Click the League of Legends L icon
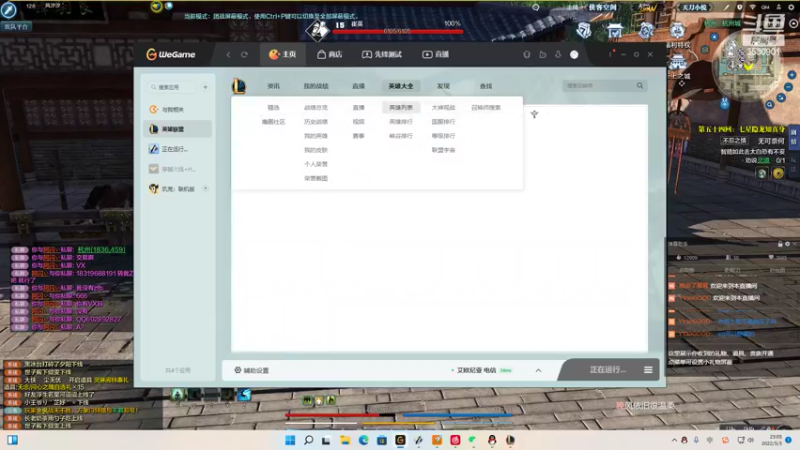The width and height of the screenshot is (800, 450). pos(239,86)
